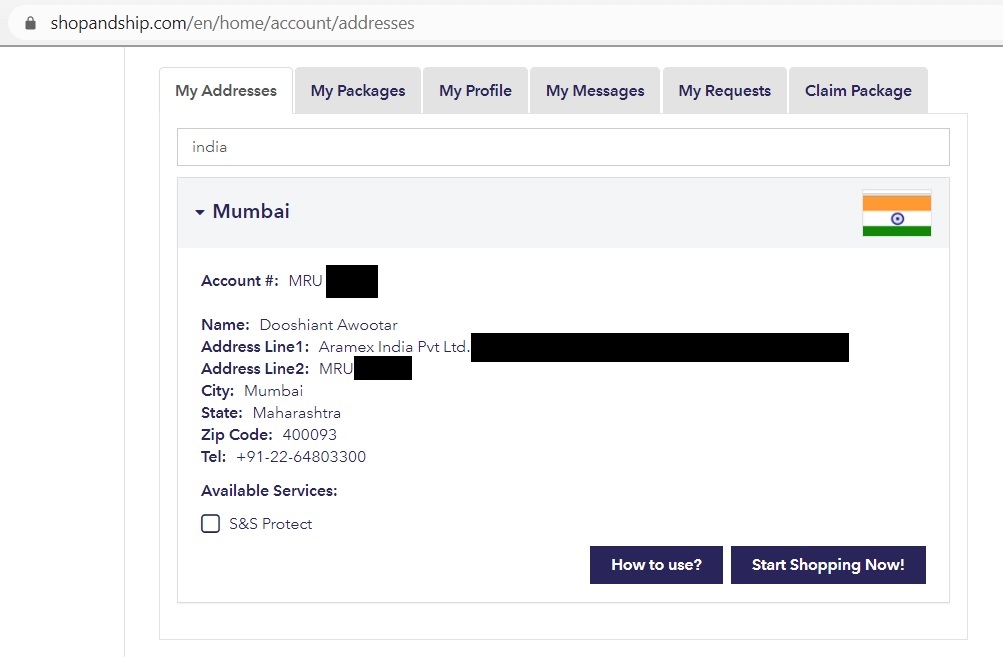Select the My Addresses tab
Screen dimensions: 1003x657
tap(226, 91)
